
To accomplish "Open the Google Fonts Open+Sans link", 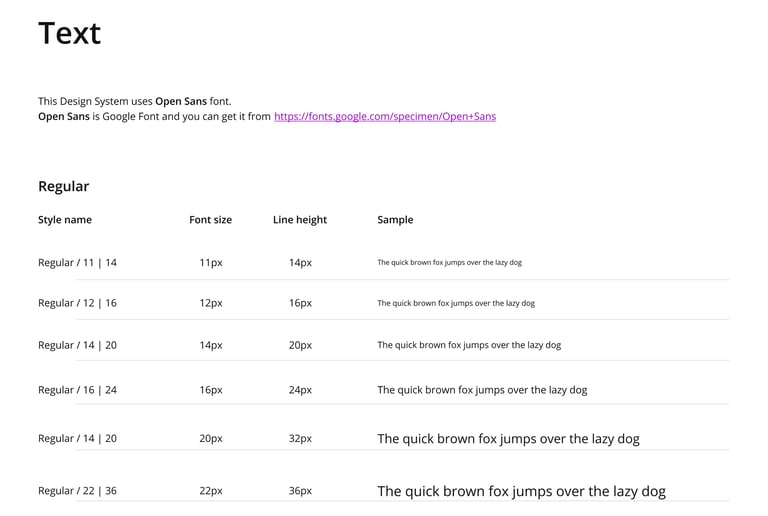I will 384,116.
